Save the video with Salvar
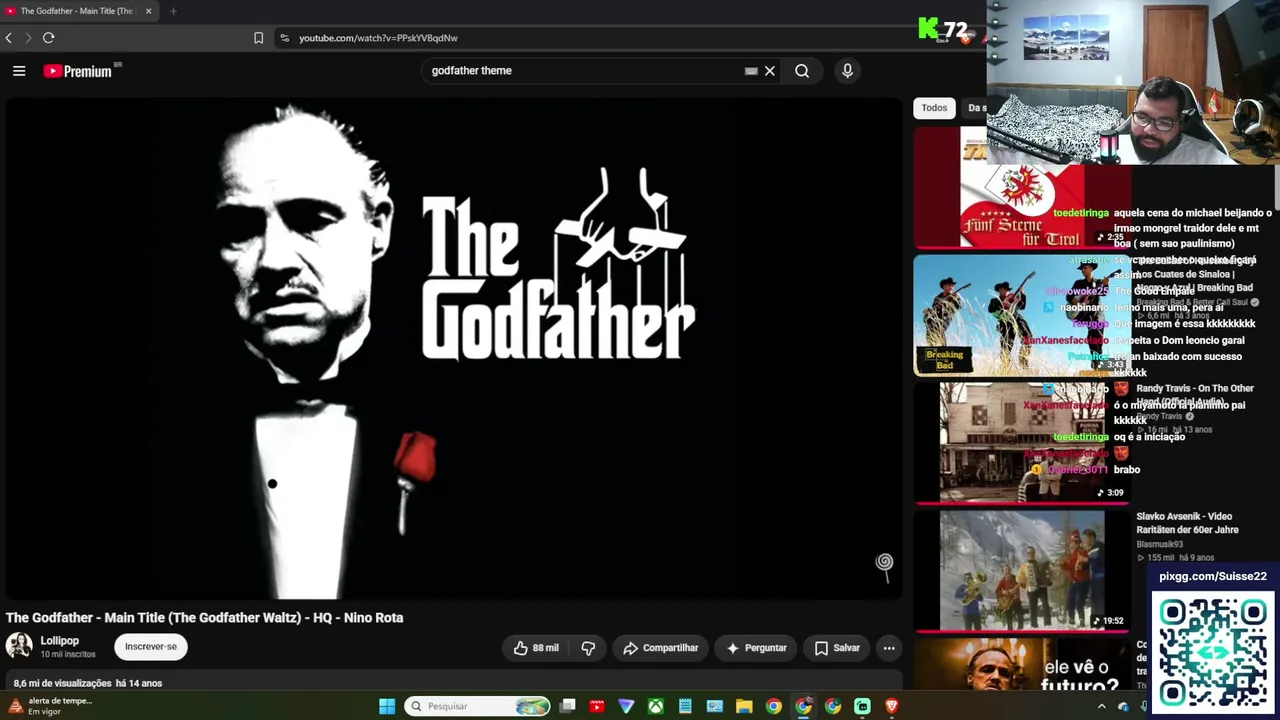1280x720 pixels. [x=837, y=648]
